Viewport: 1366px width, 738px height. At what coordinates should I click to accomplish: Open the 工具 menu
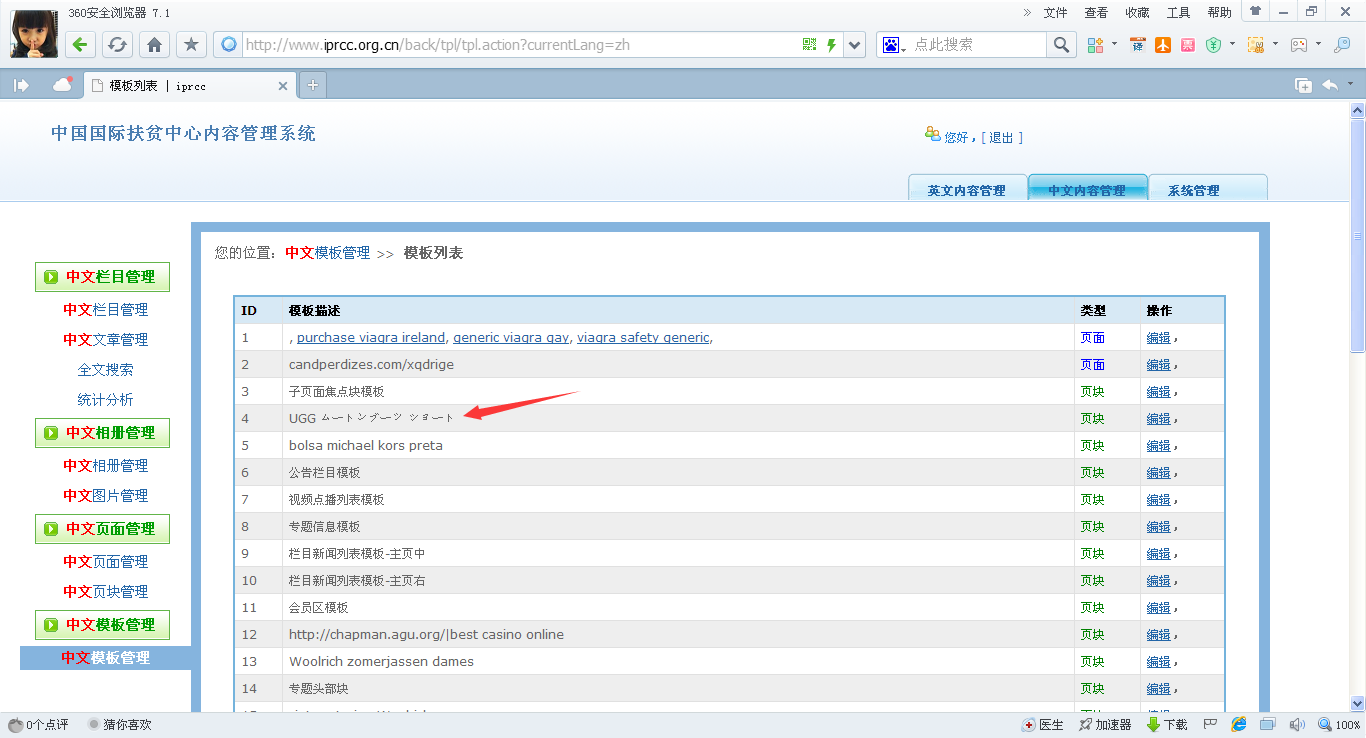pos(1179,13)
